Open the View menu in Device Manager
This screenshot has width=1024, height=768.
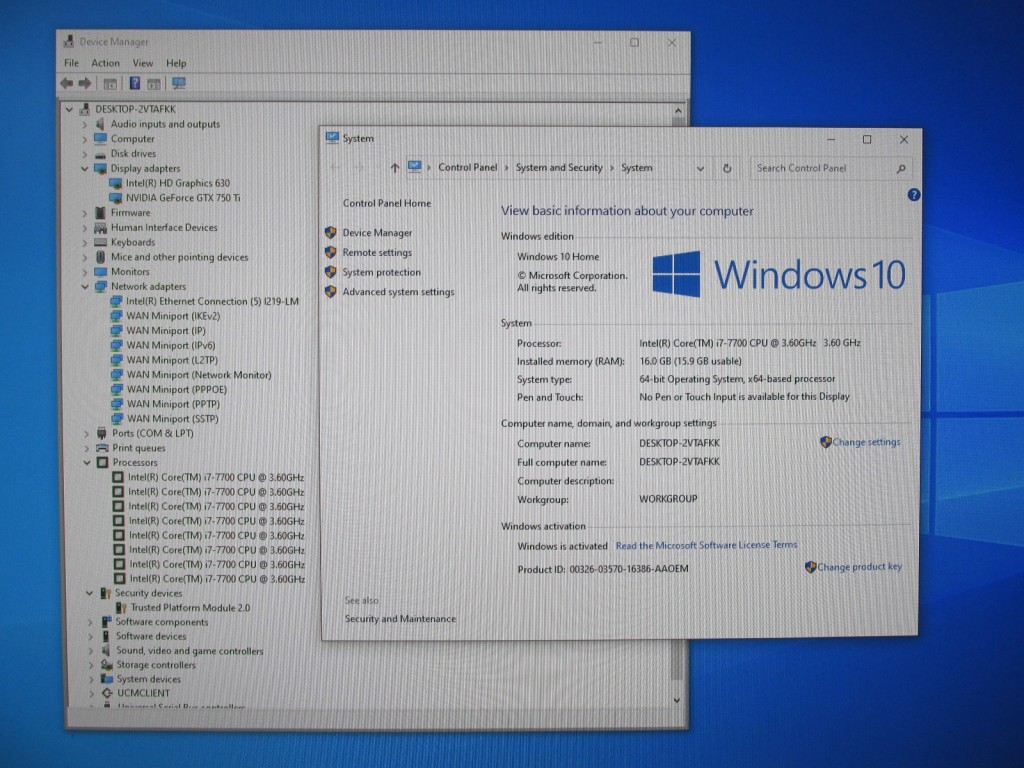click(143, 63)
